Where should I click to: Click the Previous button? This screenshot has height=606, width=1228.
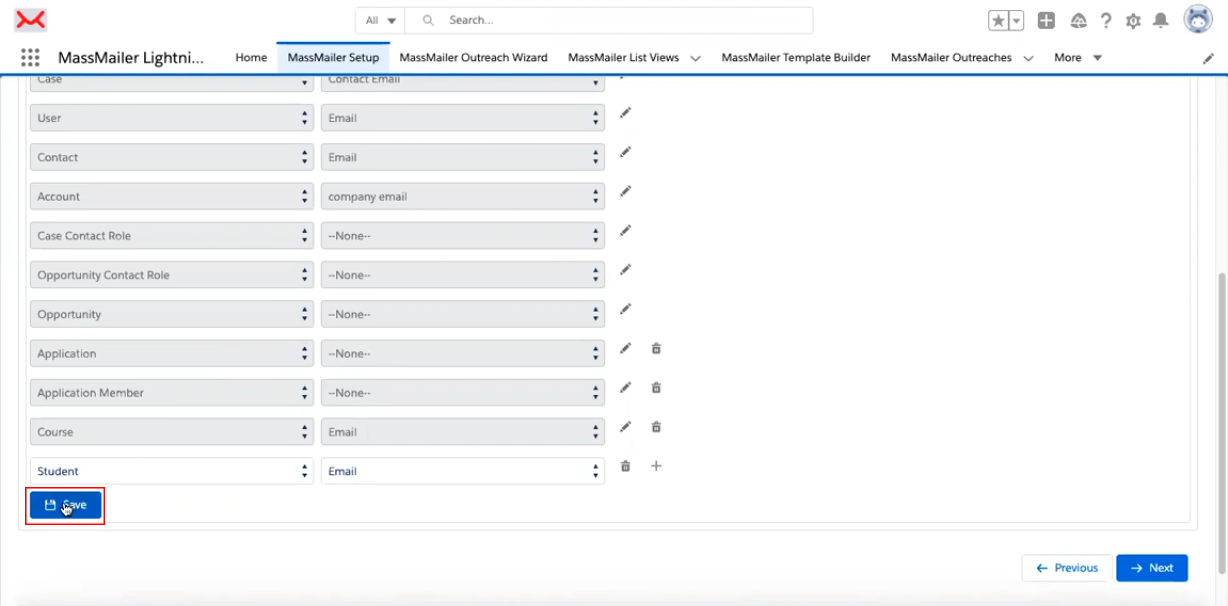[x=1066, y=568]
